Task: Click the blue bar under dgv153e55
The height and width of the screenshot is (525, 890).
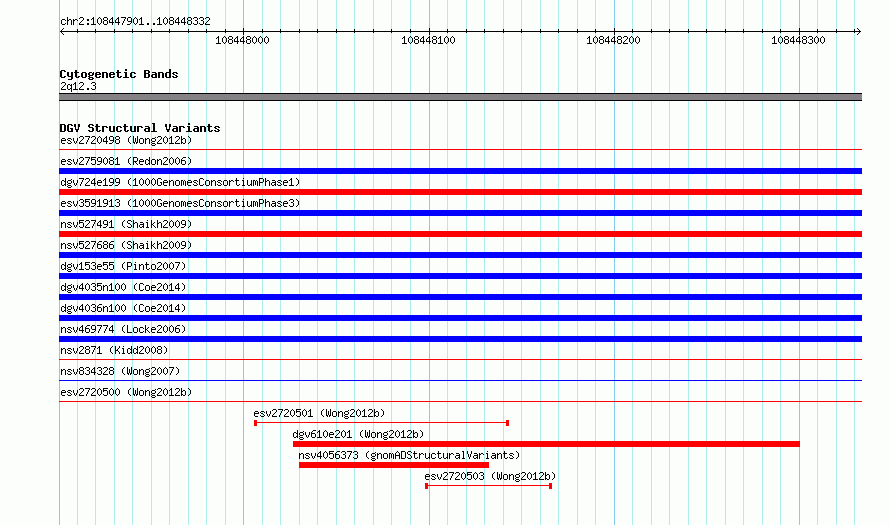Action: 460,276
